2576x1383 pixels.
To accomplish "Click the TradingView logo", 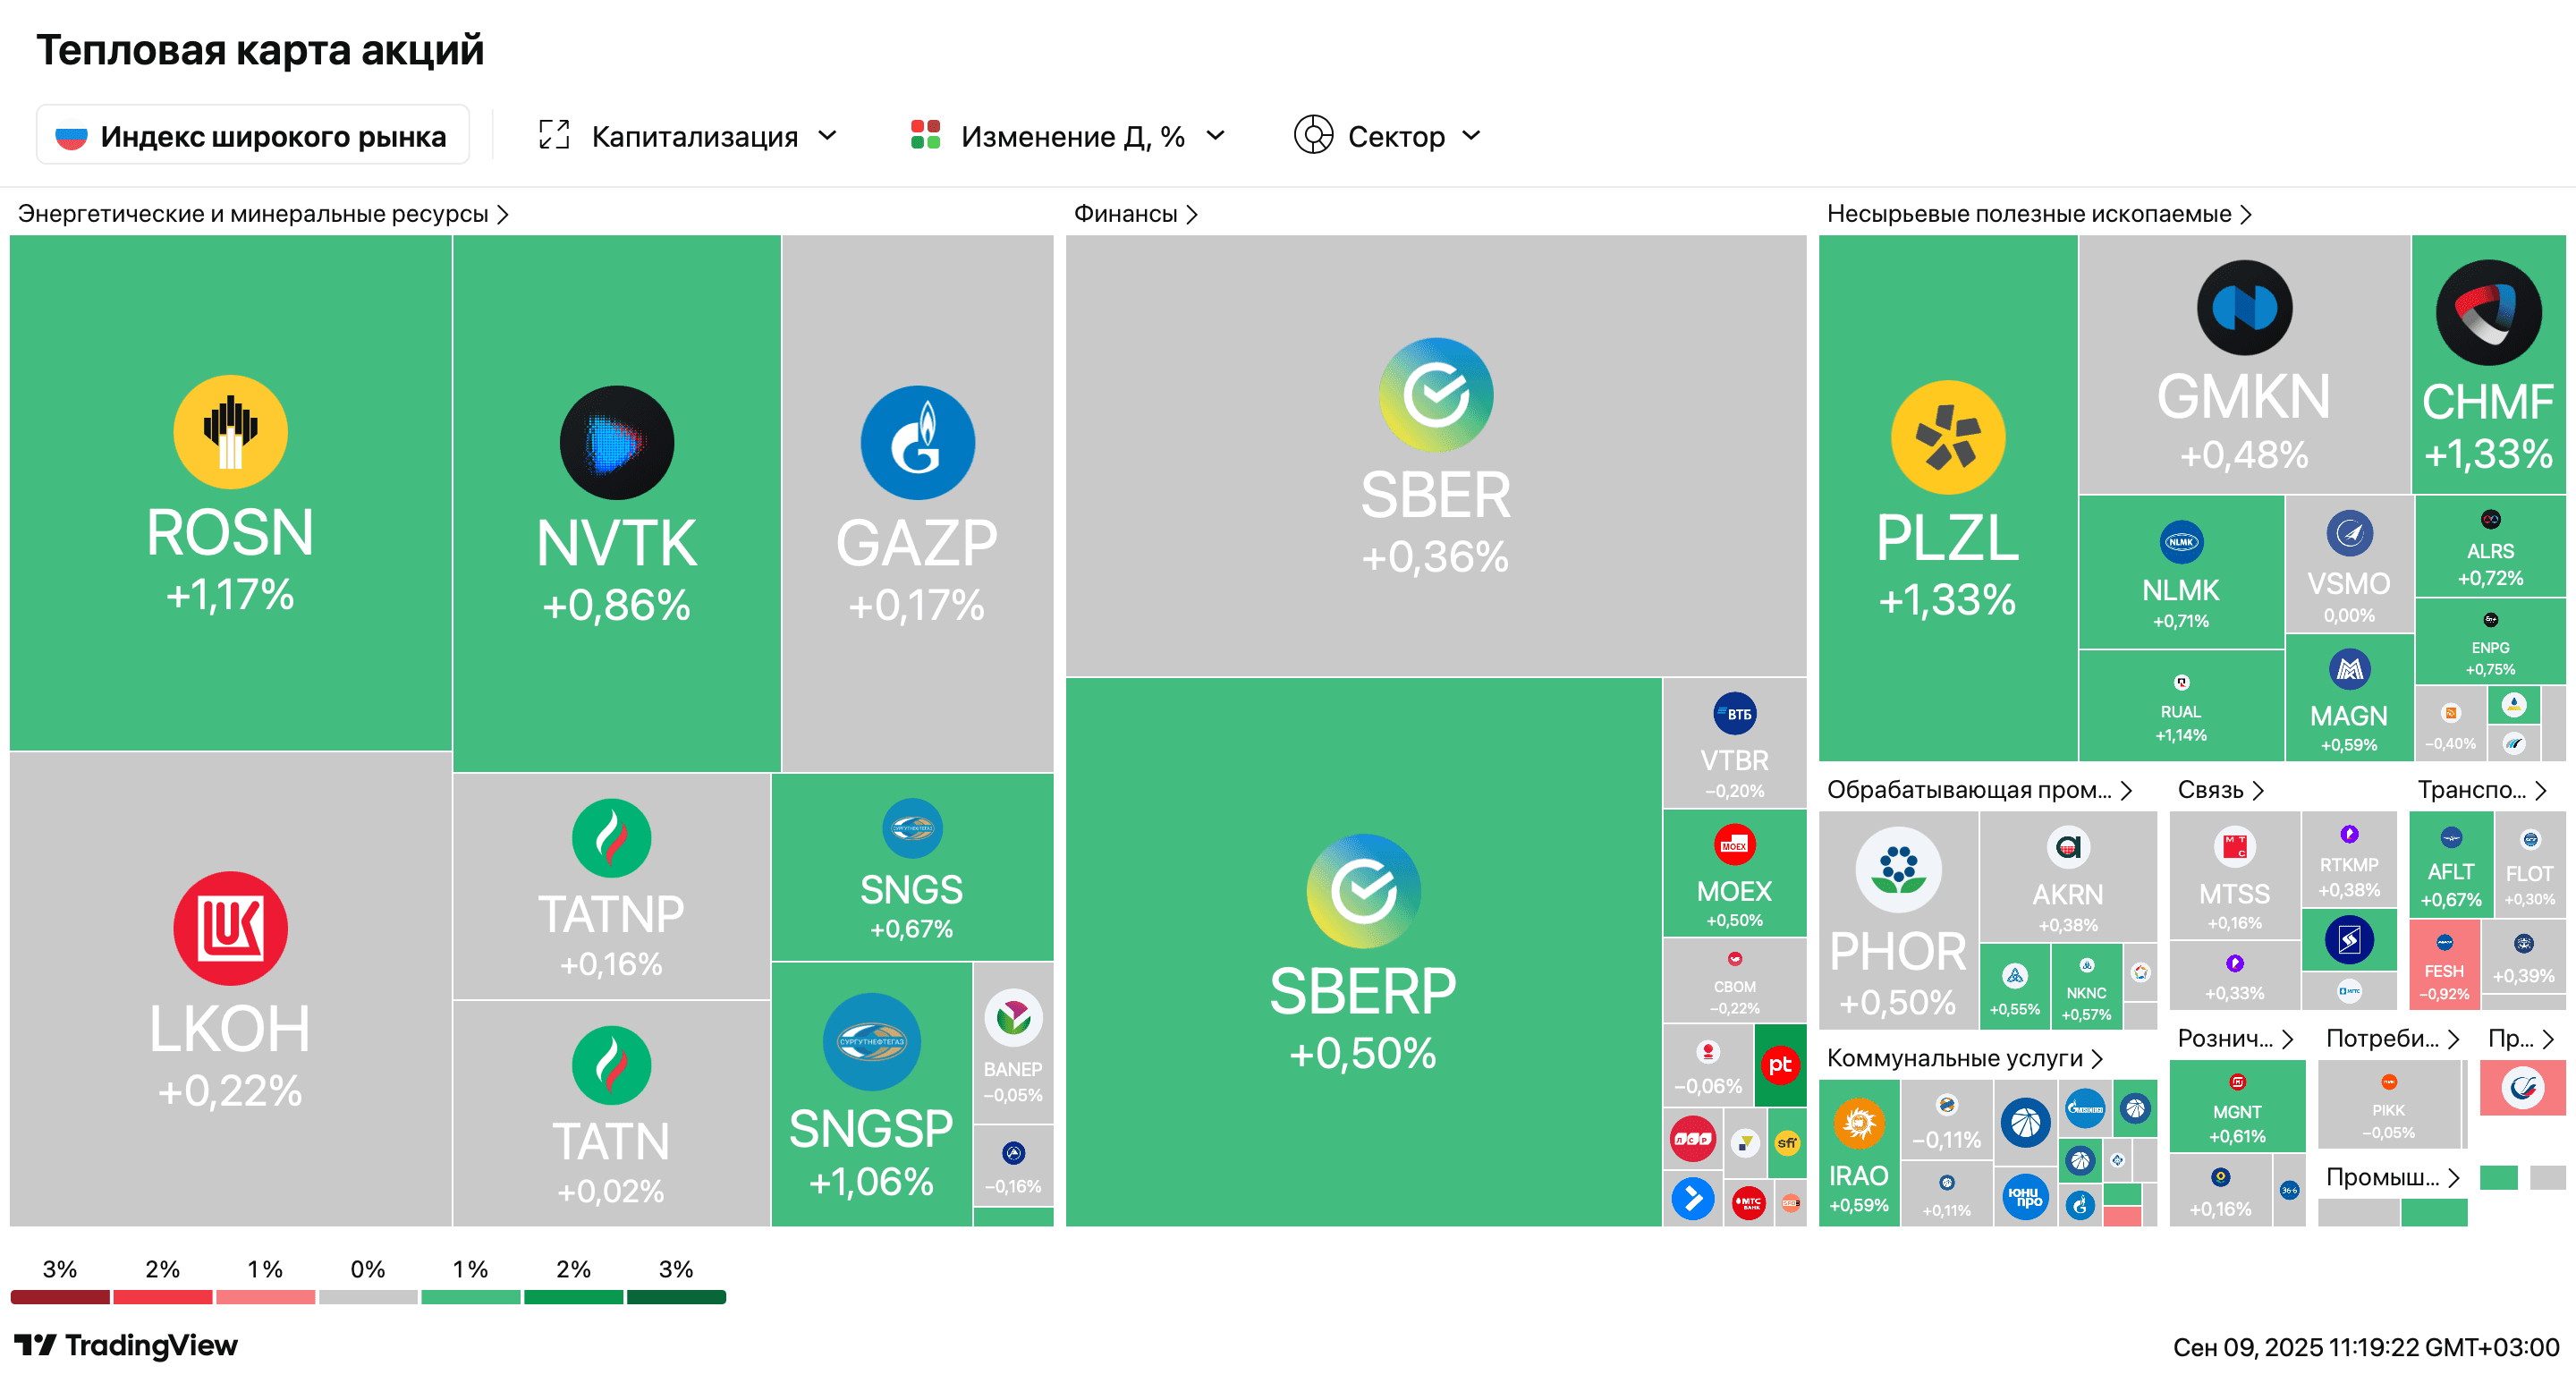I will [x=127, y=1346].
